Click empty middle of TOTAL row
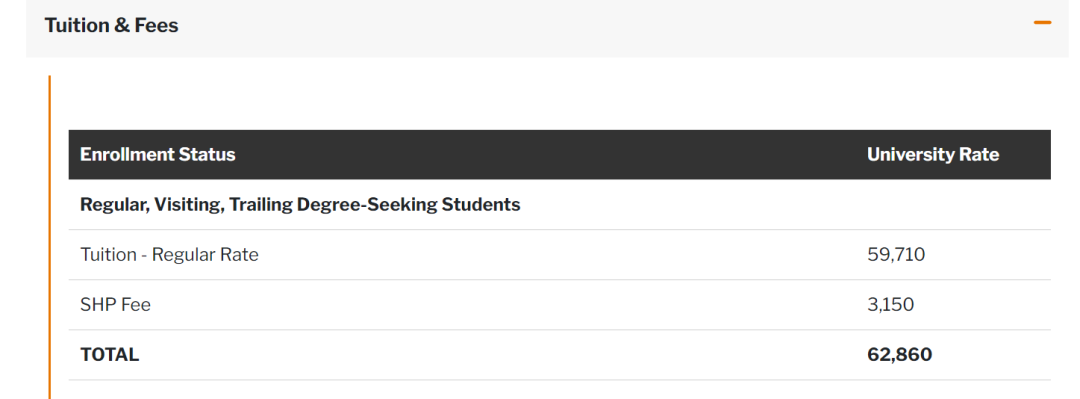 503,355
